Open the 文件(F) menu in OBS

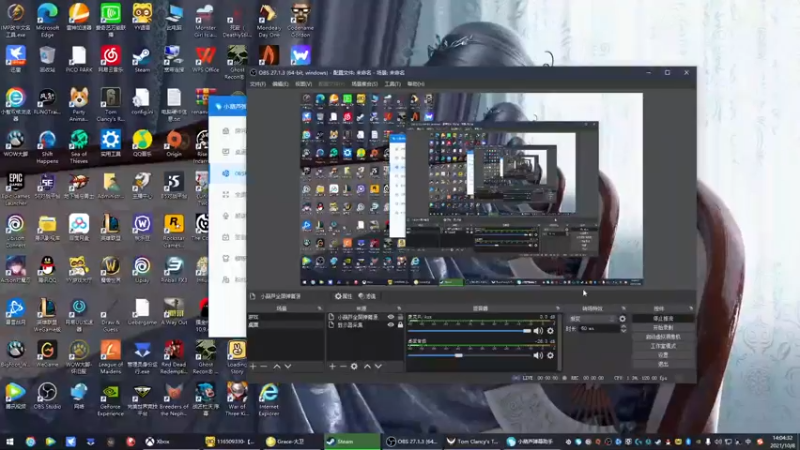(258, 84)
